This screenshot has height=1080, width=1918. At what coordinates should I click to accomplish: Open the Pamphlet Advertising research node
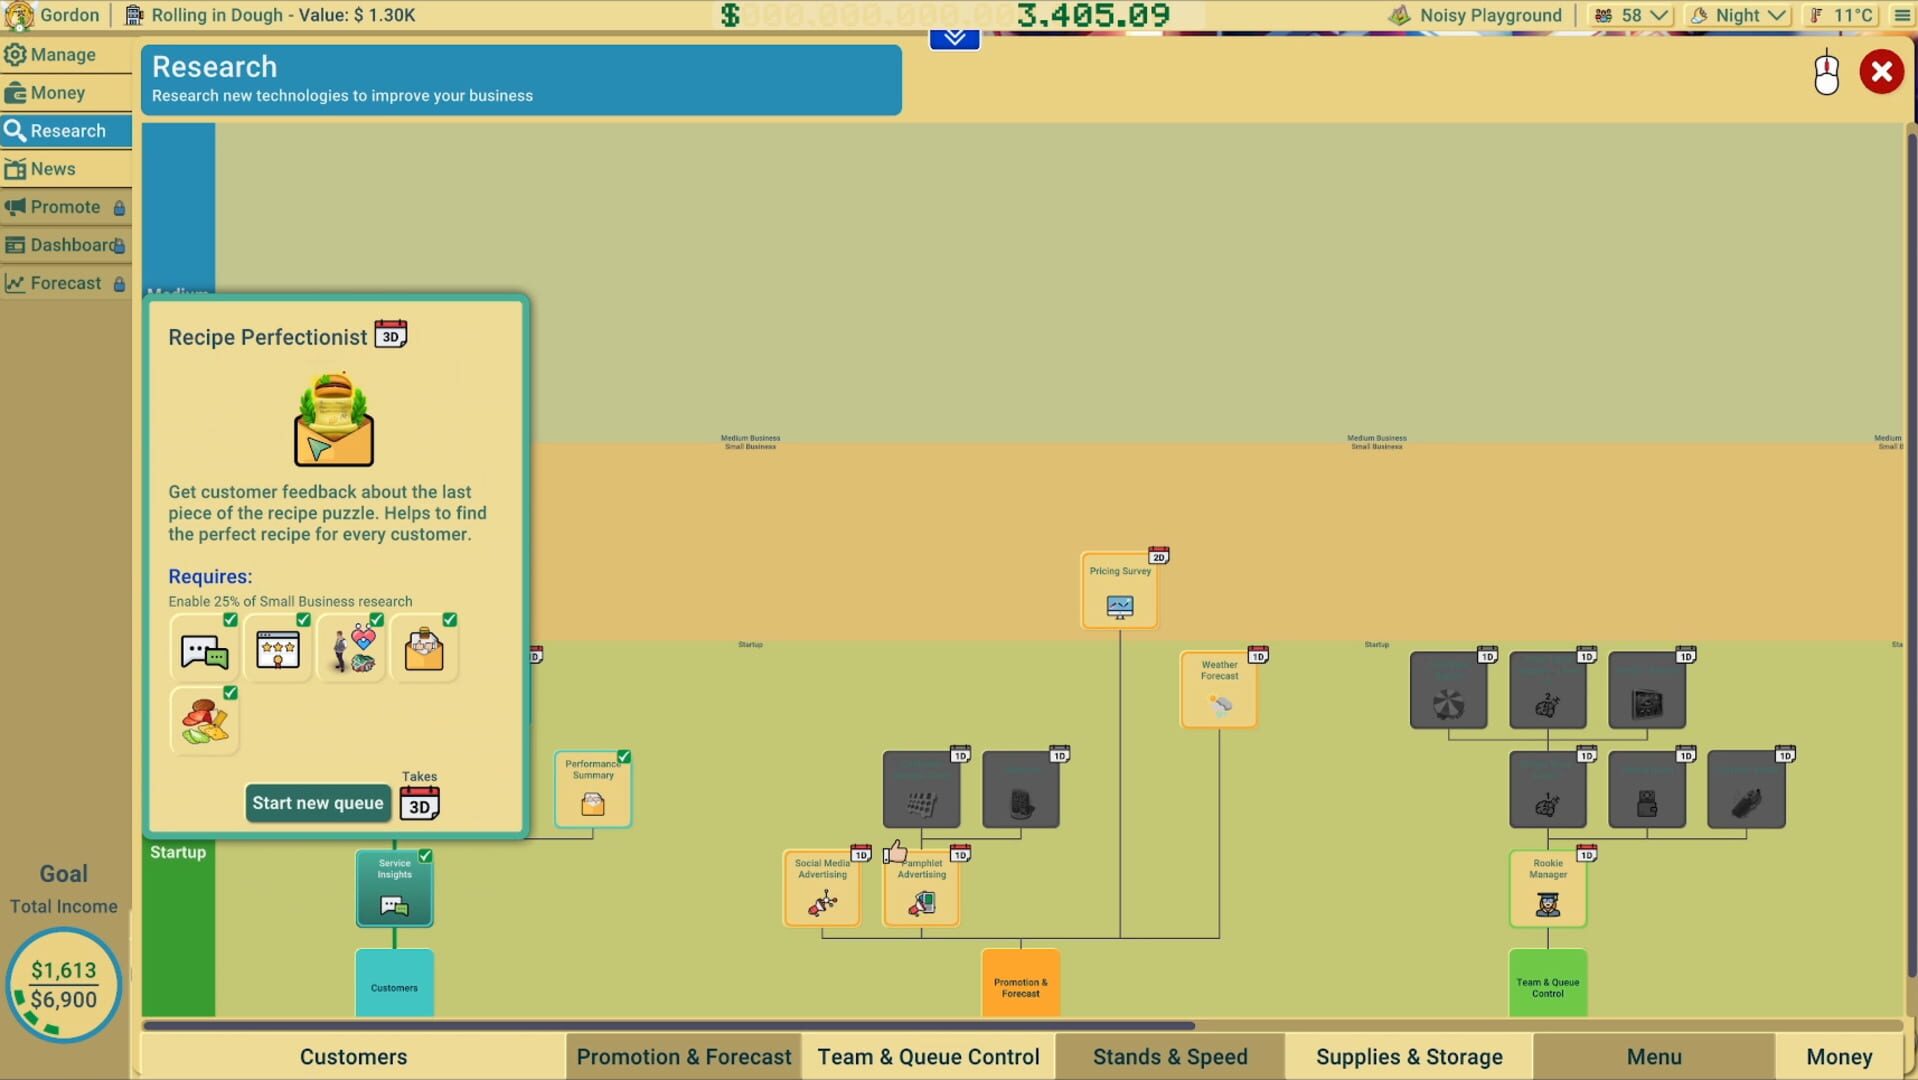(x=920, y=889)
